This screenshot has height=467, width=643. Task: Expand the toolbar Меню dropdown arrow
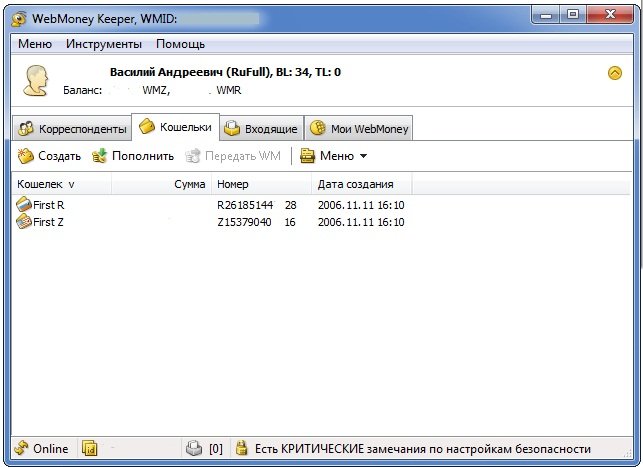tap(363, 156)
